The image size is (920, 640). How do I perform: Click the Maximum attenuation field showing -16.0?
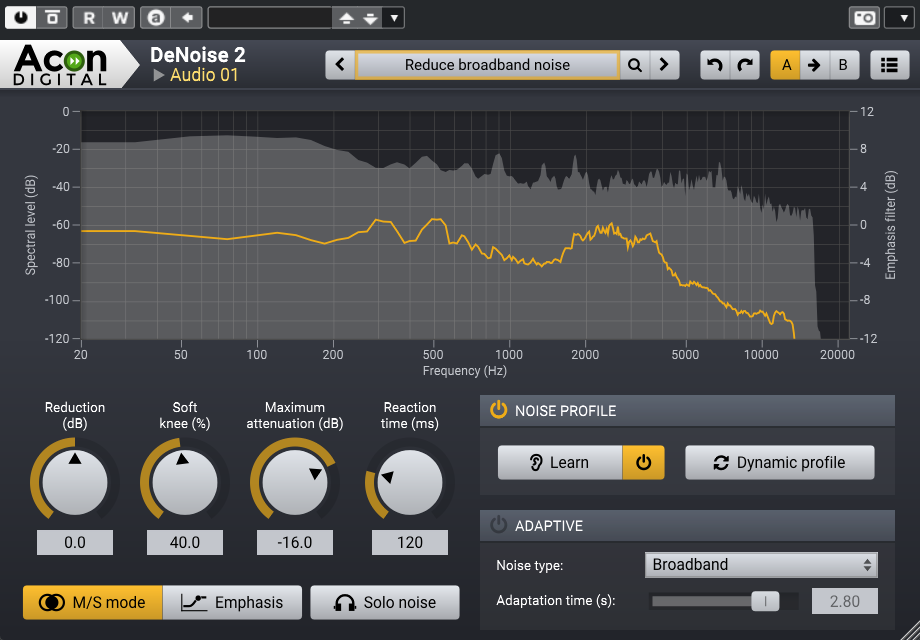295,543
